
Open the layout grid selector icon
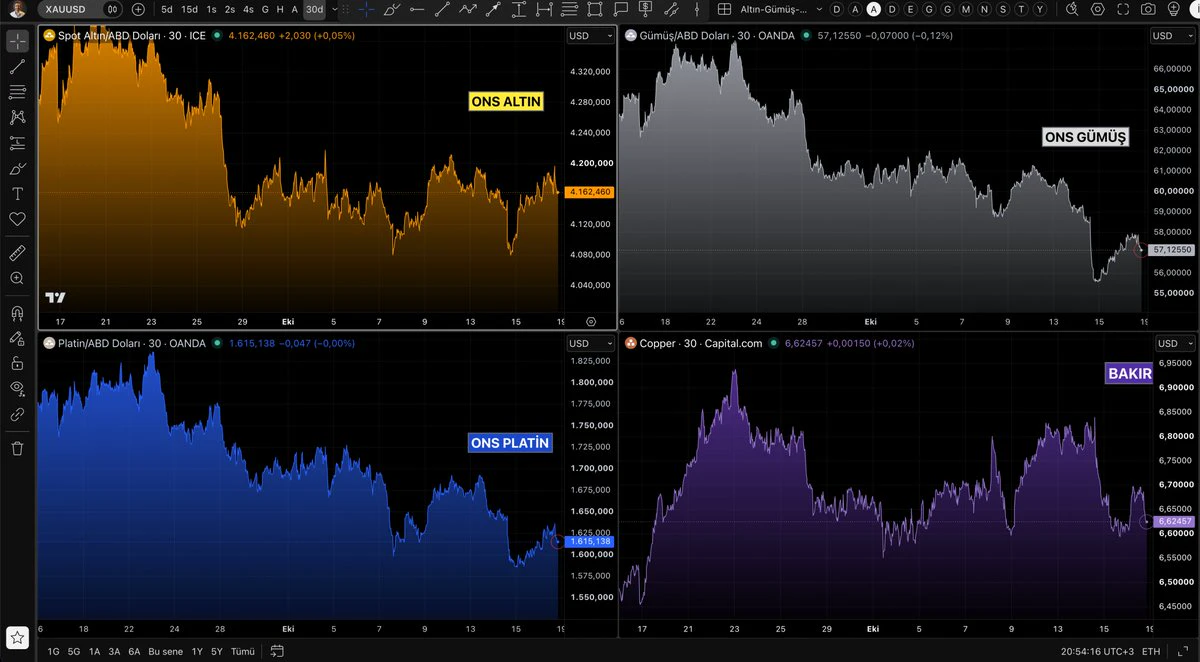726,9
